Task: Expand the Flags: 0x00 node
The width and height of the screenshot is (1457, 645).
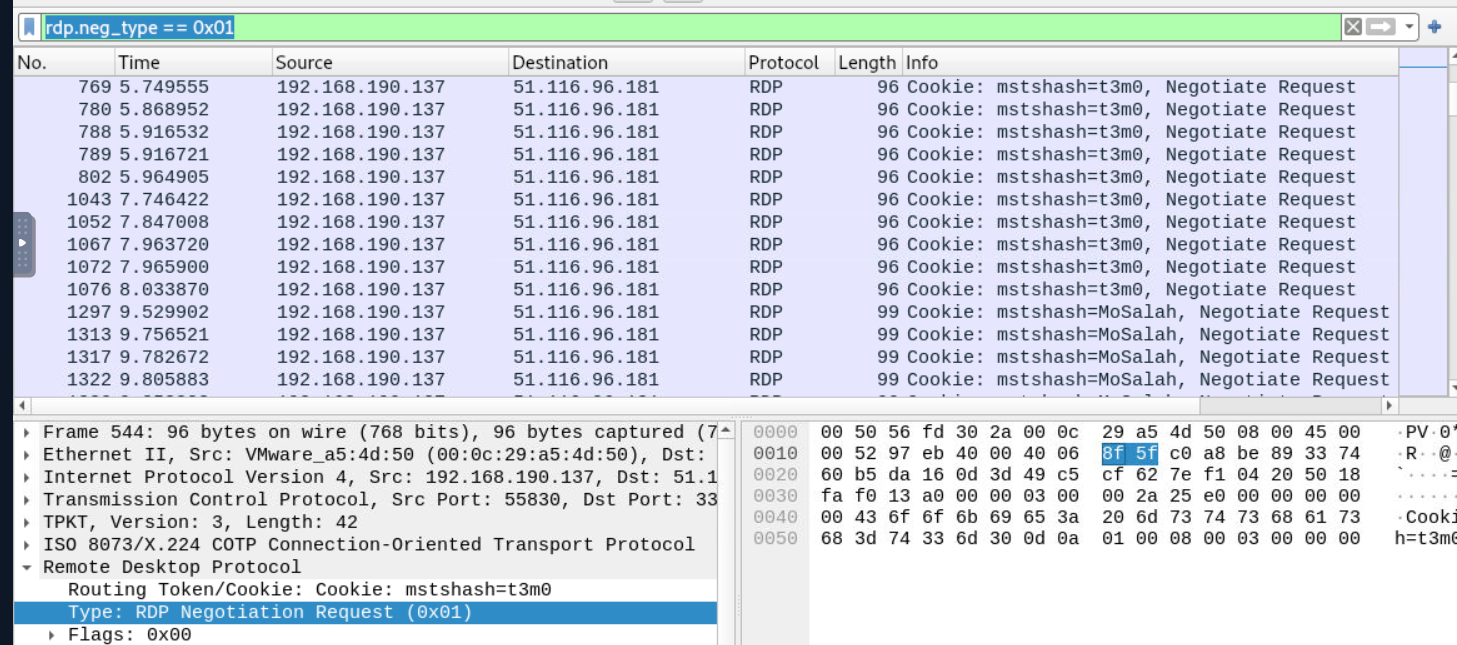Action: 53,635
